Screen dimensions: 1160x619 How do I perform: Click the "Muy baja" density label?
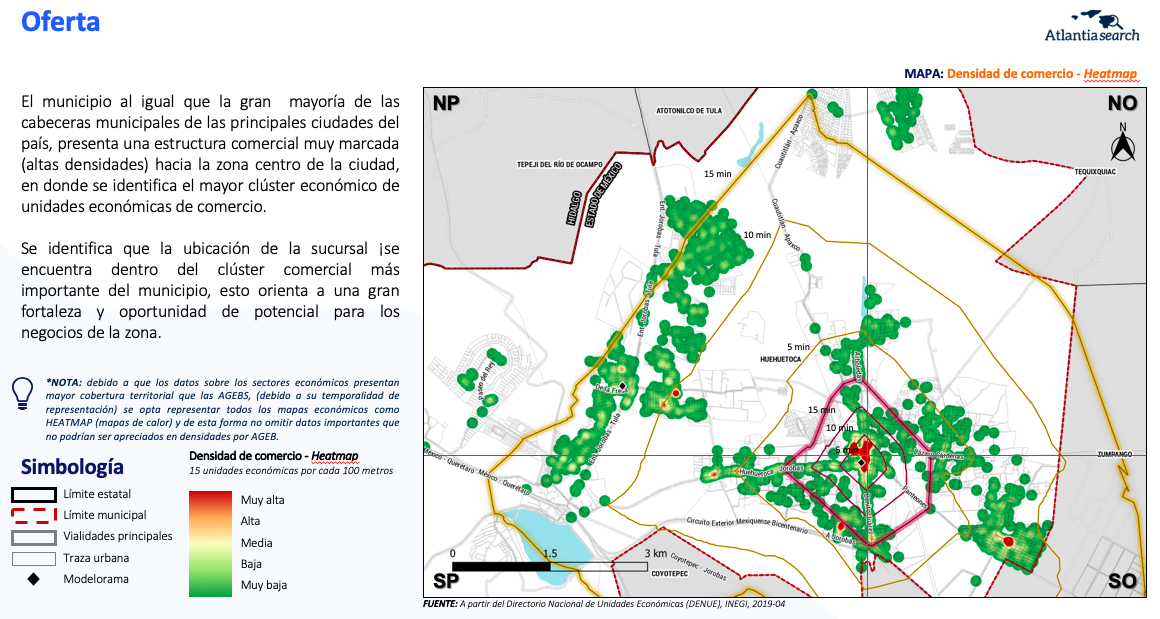[x=264, y=585]
